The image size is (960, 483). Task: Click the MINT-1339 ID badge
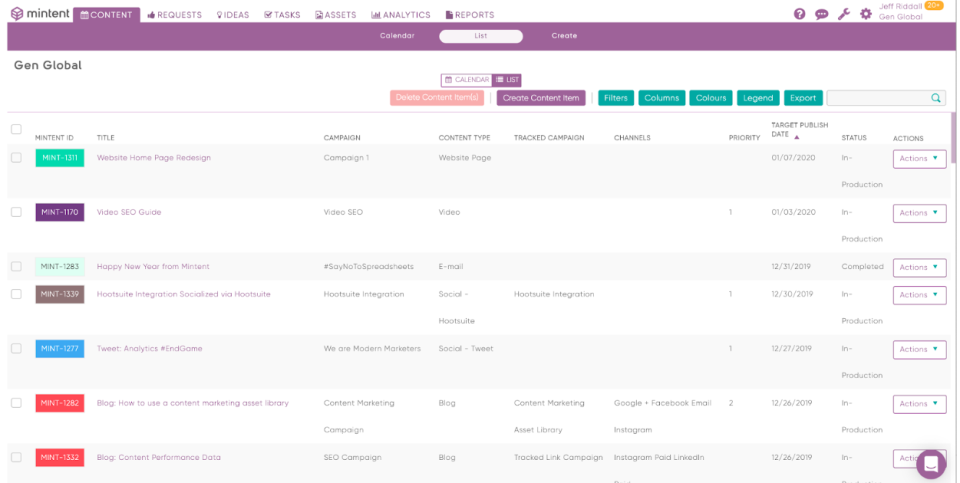[x=59, y=294]
